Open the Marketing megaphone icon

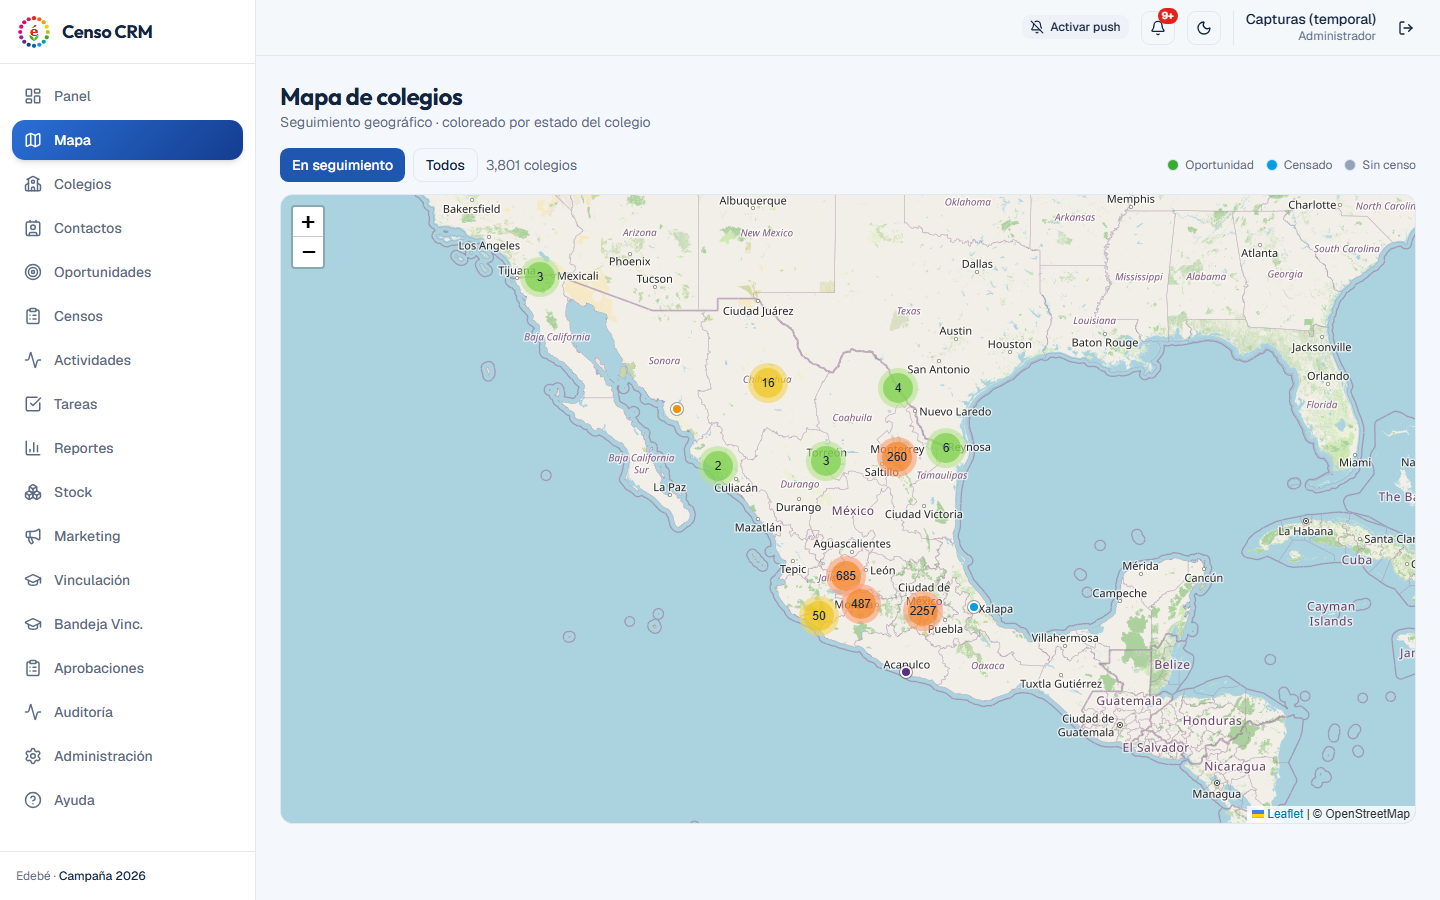tap(33, 536)
